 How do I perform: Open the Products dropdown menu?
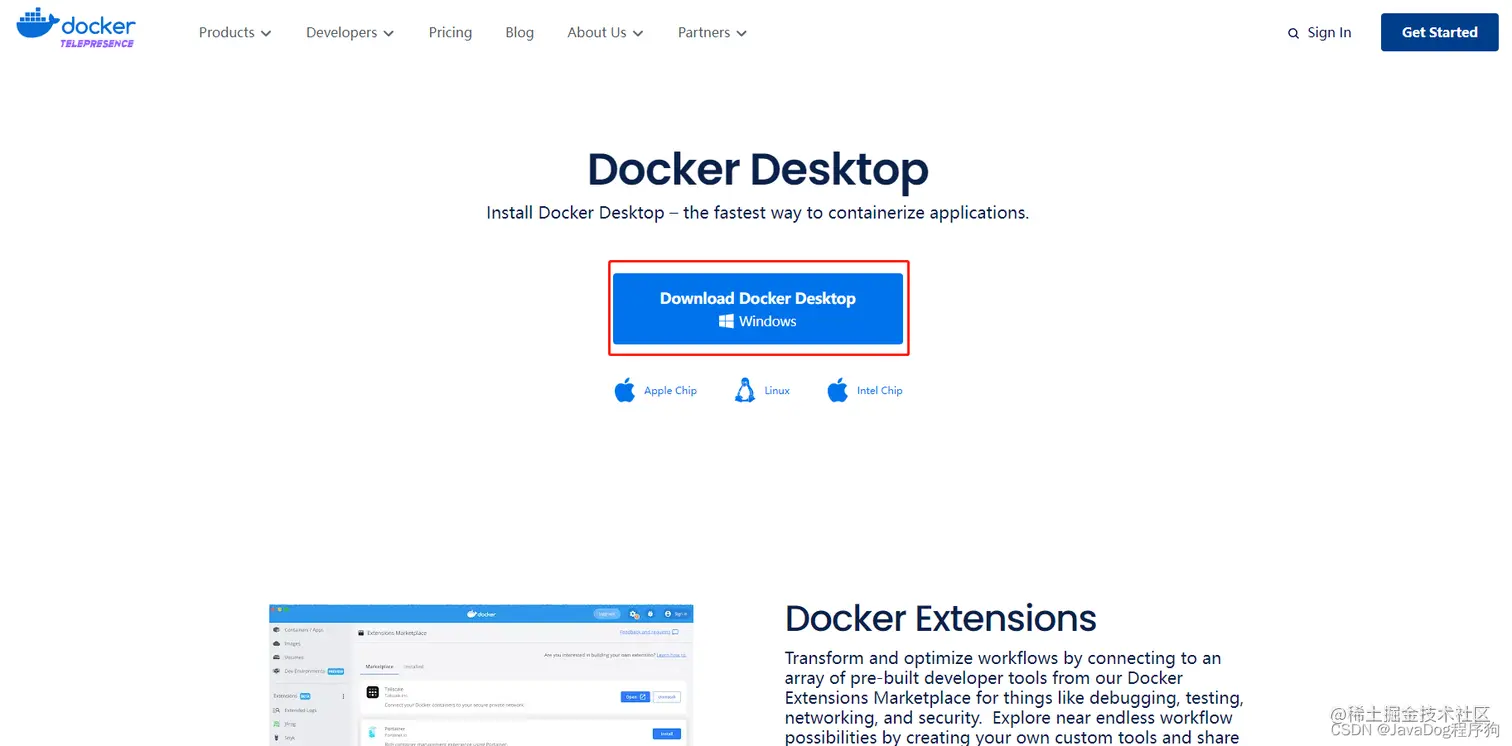[x=235, y=33]
